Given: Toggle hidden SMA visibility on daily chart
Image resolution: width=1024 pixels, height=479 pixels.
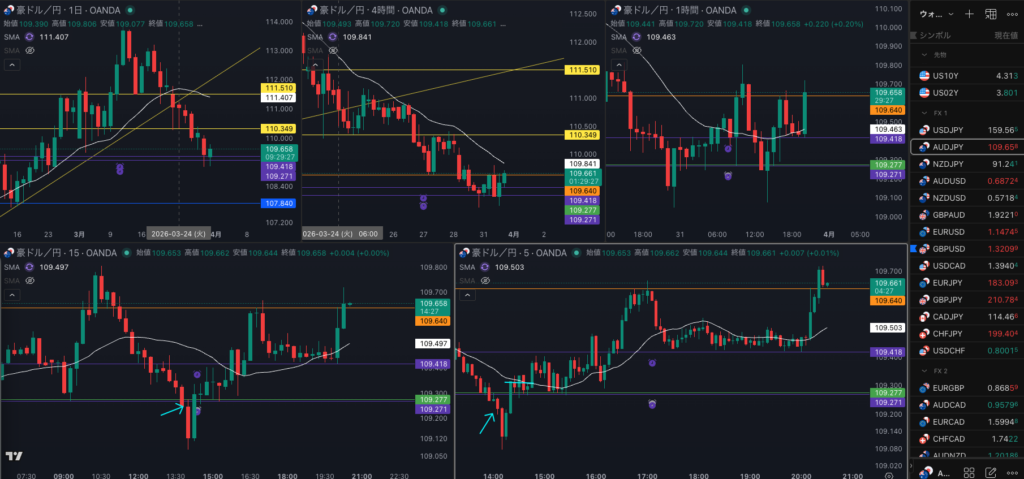Looking at the screenshot, I should click(30, 49).
